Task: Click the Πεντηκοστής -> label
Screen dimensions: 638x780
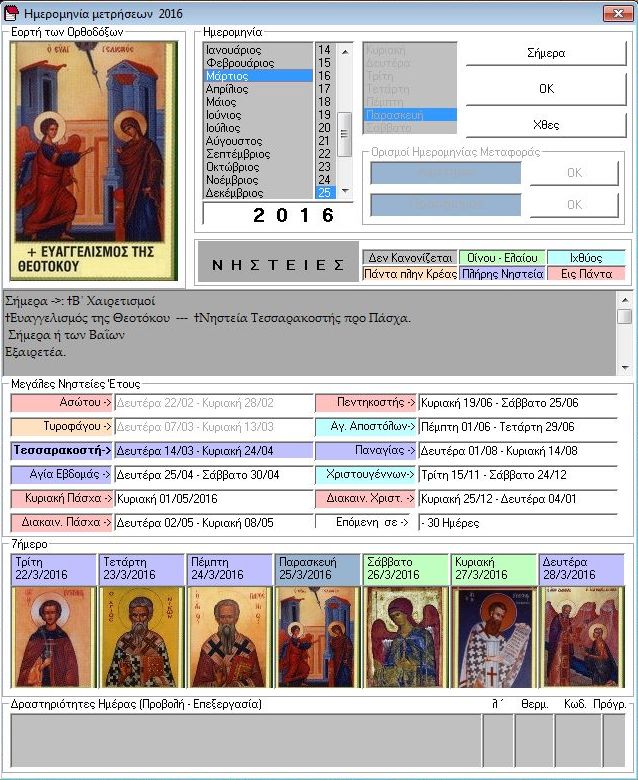Action: pyautogui.click(x=365, y=402)
